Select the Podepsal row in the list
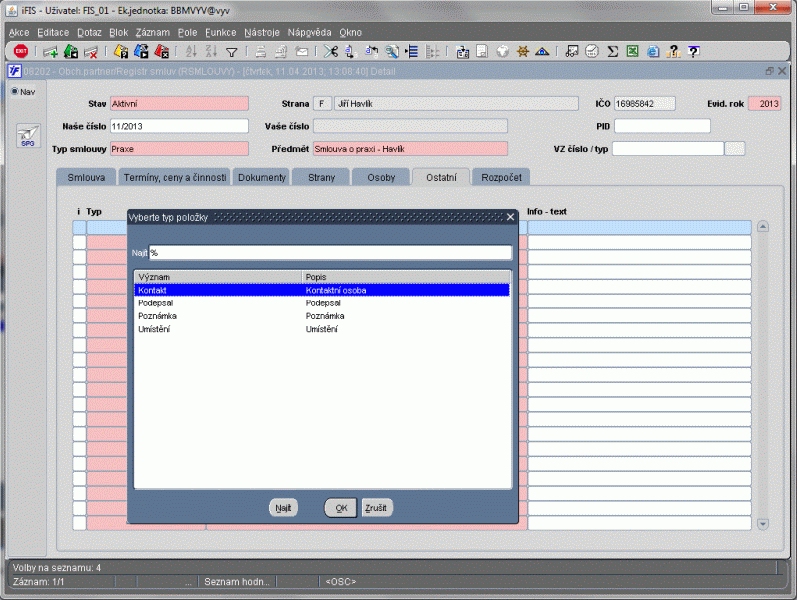 coord(322,303)
